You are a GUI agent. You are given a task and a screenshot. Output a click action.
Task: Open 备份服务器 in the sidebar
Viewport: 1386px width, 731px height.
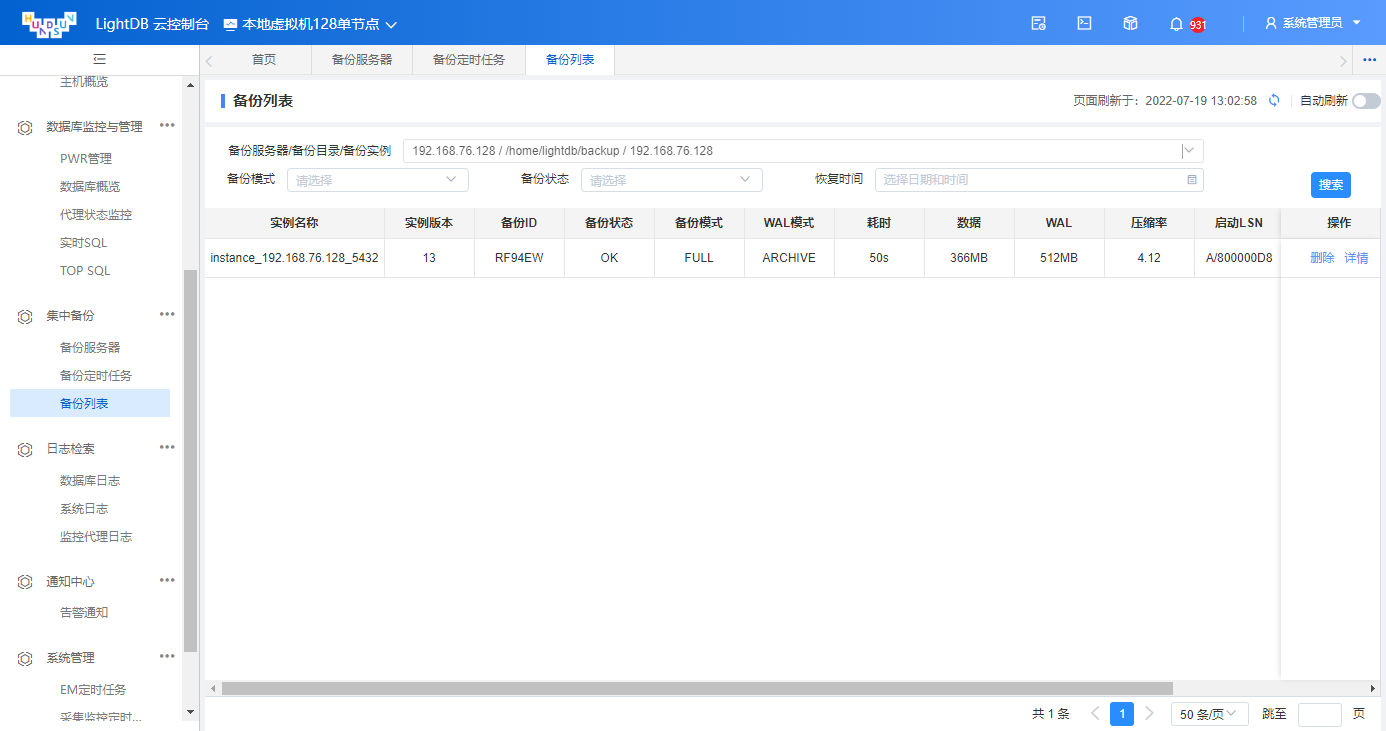click(90, 348)
